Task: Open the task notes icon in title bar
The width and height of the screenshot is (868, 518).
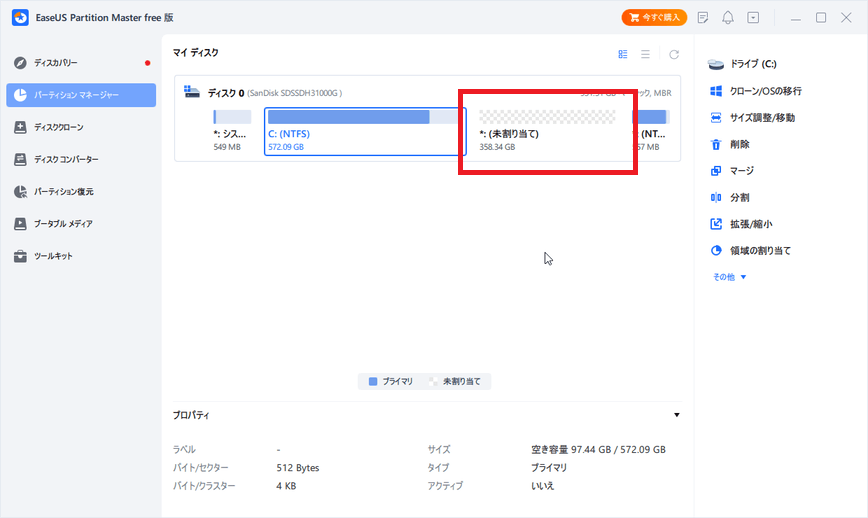Action: [x=703, y=18]
